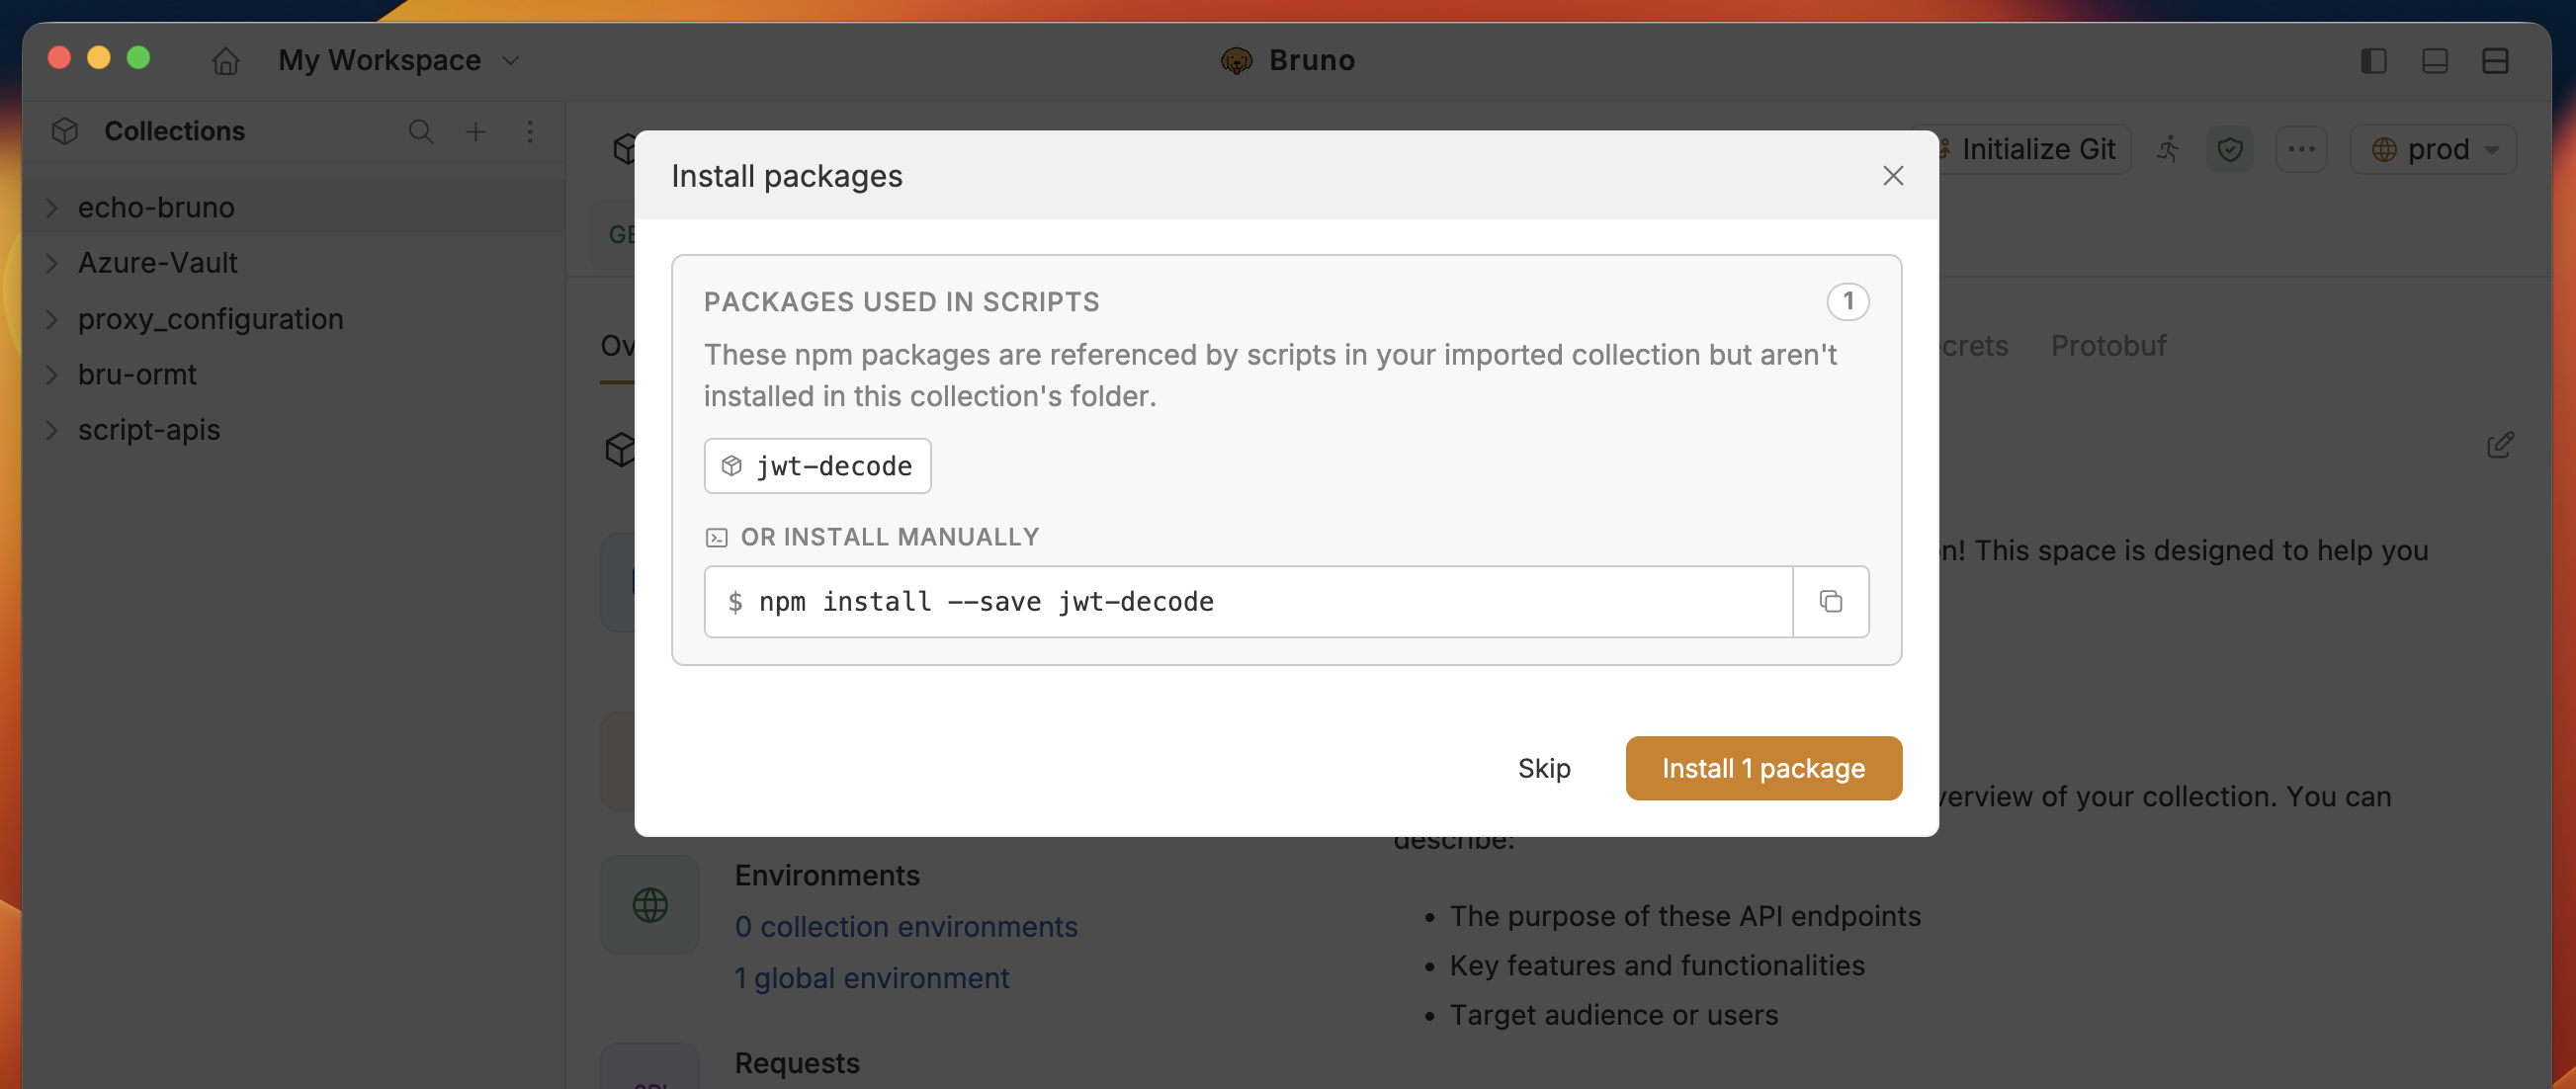Select the script-apis collection
The image size is (2576, 1089).
pos(294,430)
